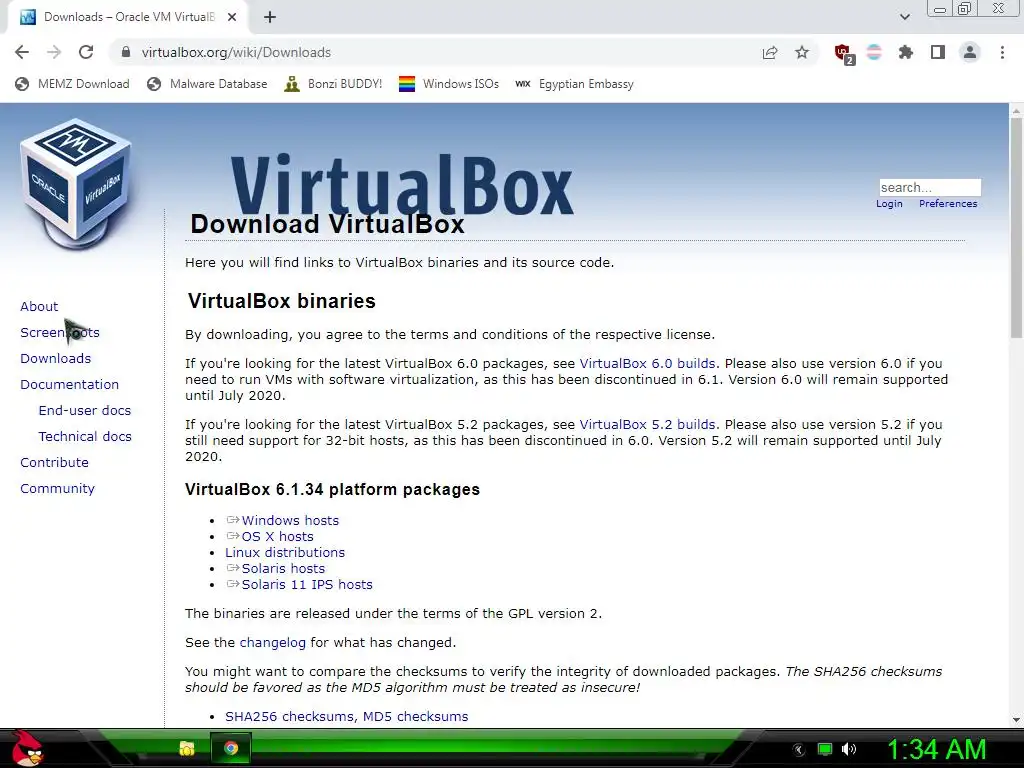Click the padlock site info icon

[126, 52]
